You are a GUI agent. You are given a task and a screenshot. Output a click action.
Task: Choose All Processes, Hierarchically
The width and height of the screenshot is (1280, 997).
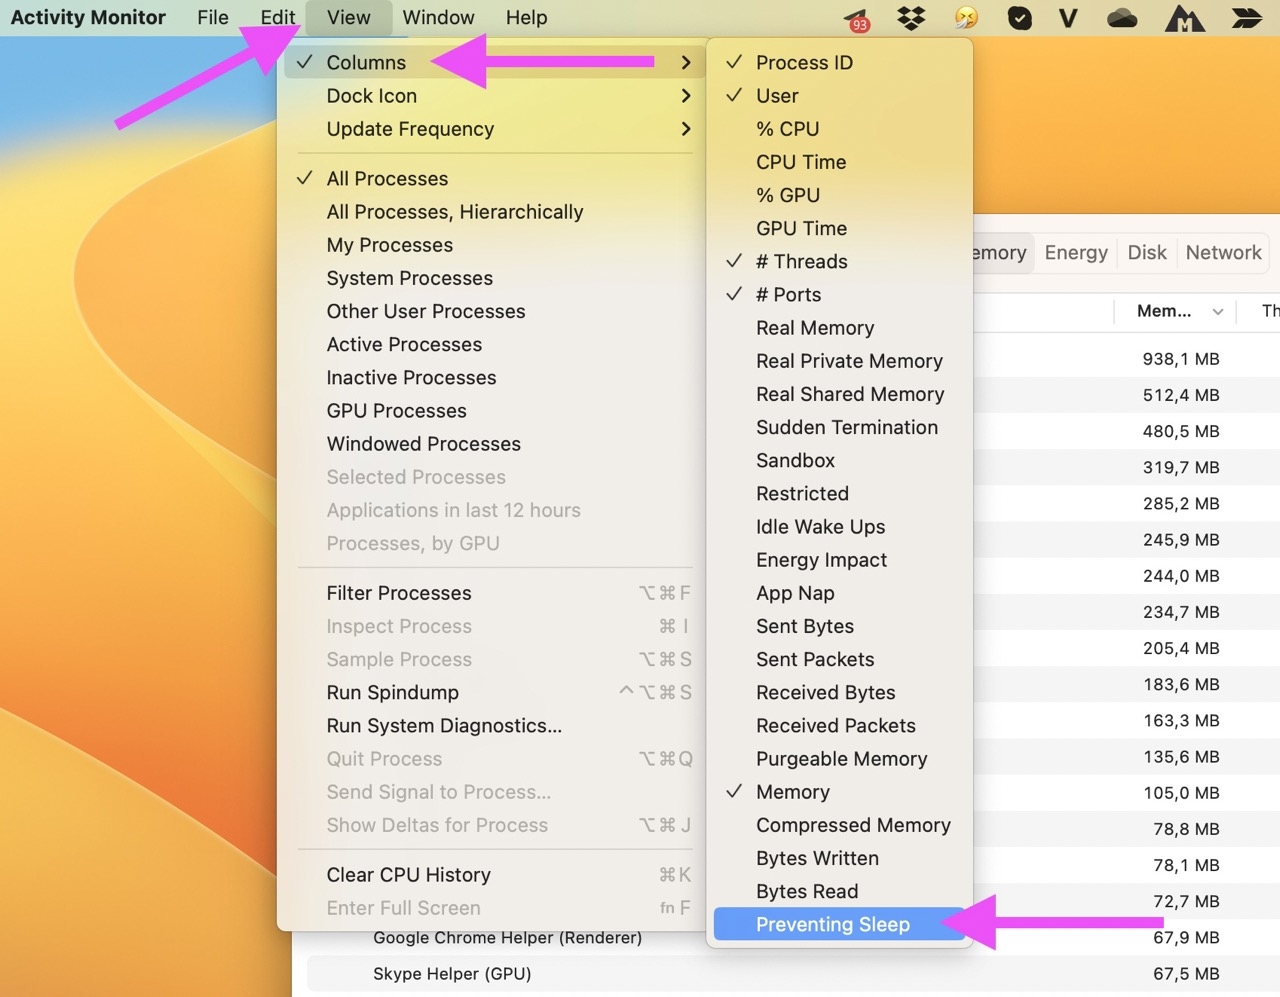(x=492, y=211)
